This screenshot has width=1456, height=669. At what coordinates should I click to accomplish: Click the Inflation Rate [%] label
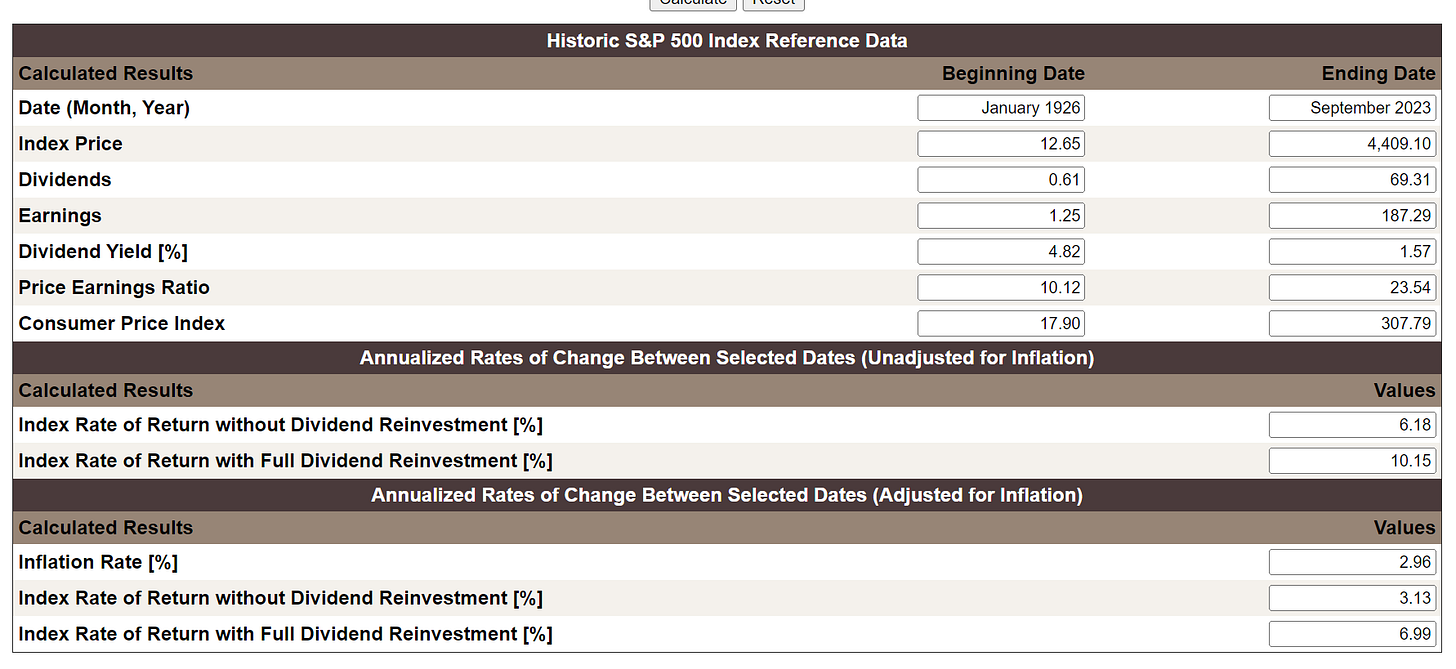[x=98, y=562]
